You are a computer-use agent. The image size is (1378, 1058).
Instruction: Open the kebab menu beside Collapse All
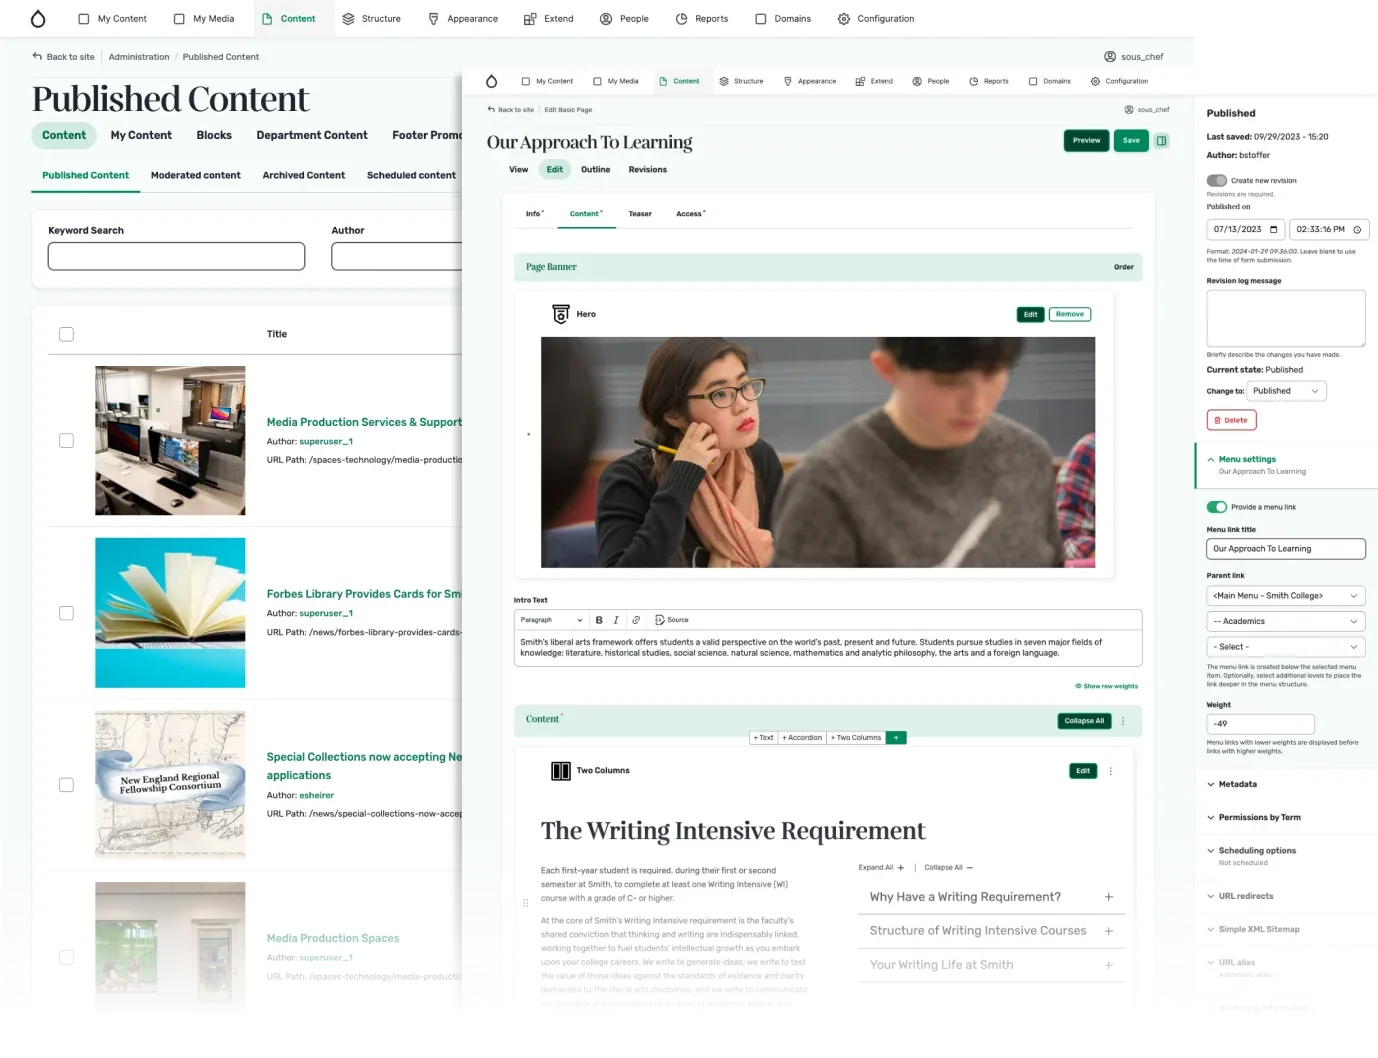click(1122, 720)
